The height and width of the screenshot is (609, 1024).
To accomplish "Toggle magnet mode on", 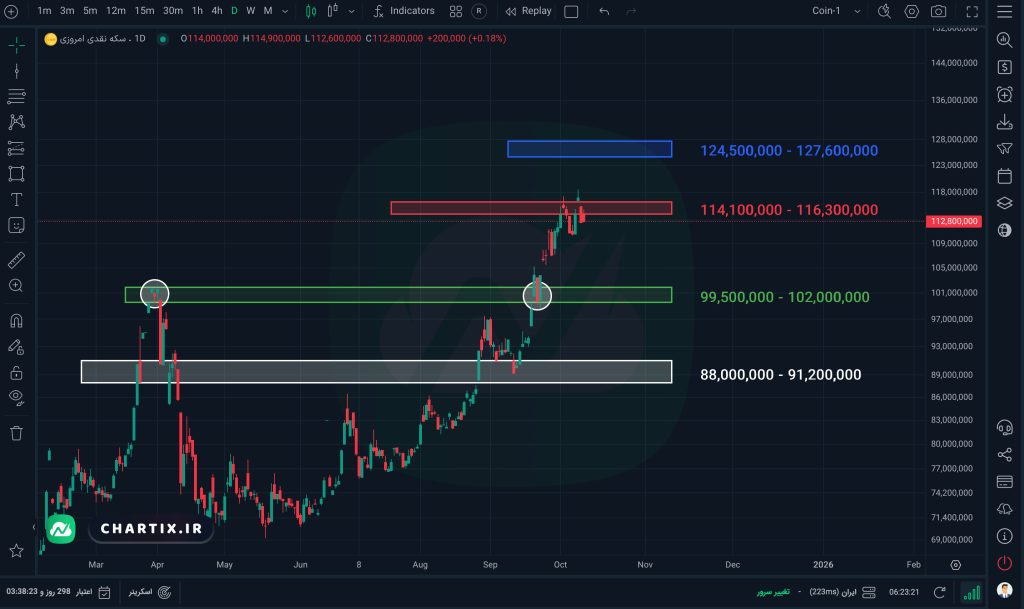I will [x=16, y=322].
